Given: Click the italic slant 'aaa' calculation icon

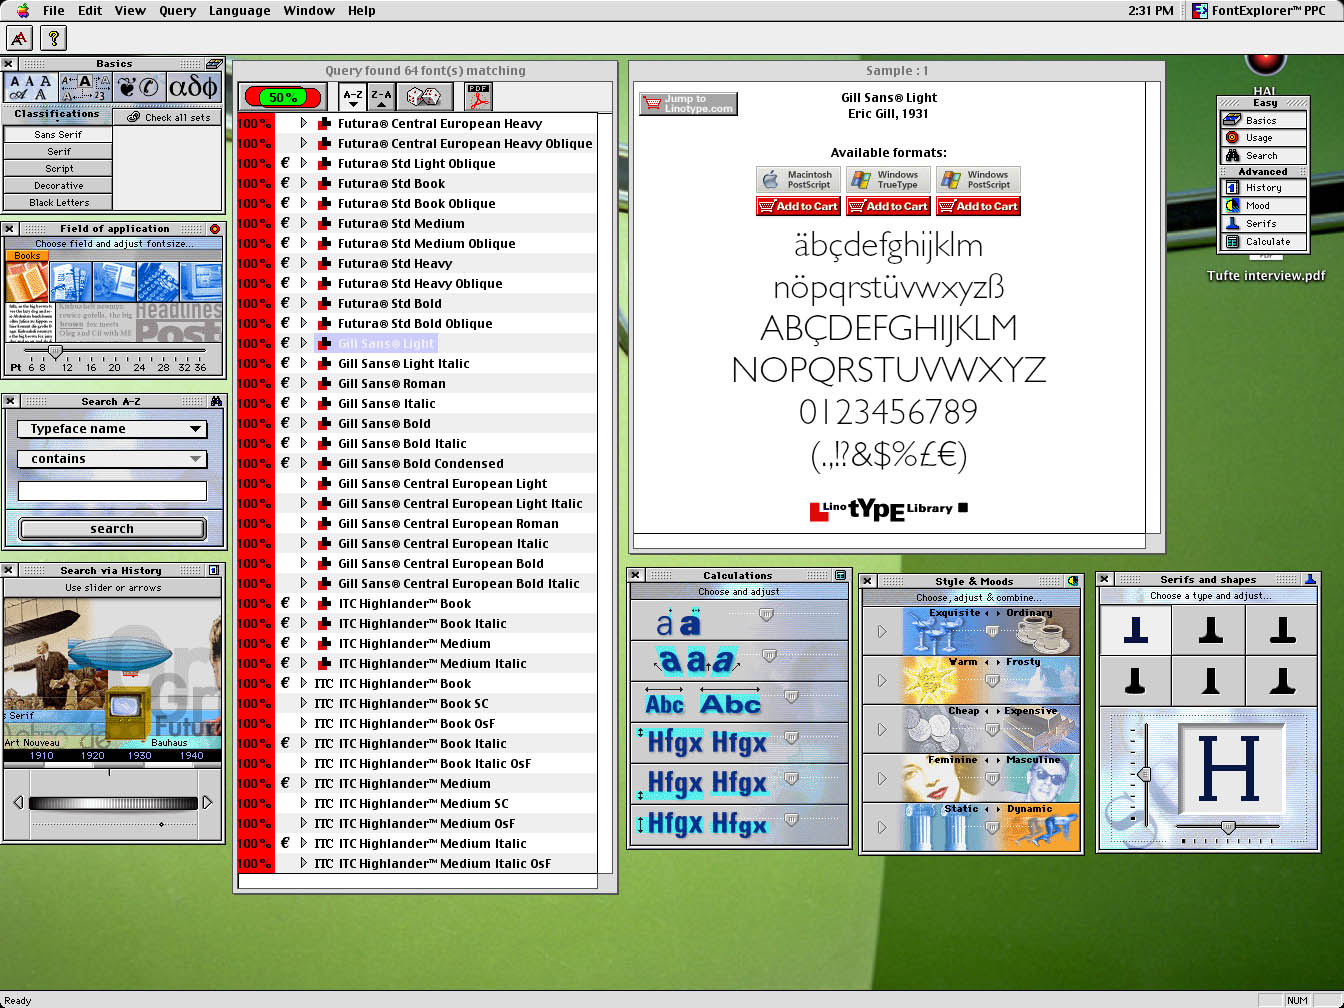Looking at the screenshot, I should coord(697,661).
